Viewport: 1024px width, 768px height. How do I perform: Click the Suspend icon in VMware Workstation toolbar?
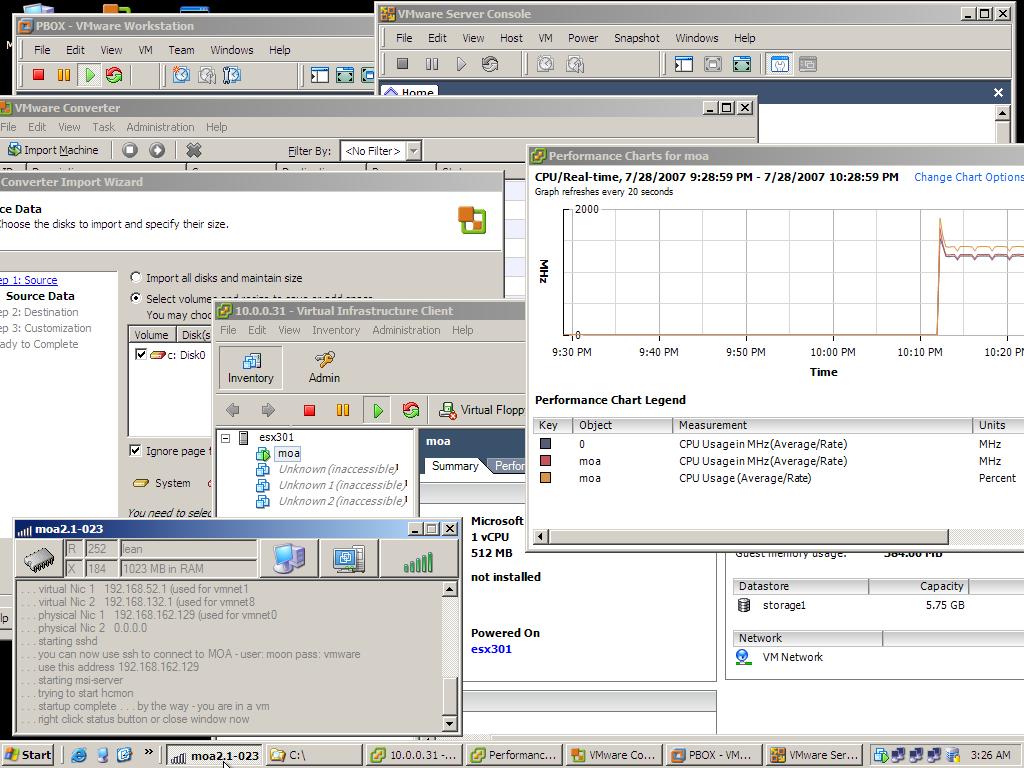[64, 75]
